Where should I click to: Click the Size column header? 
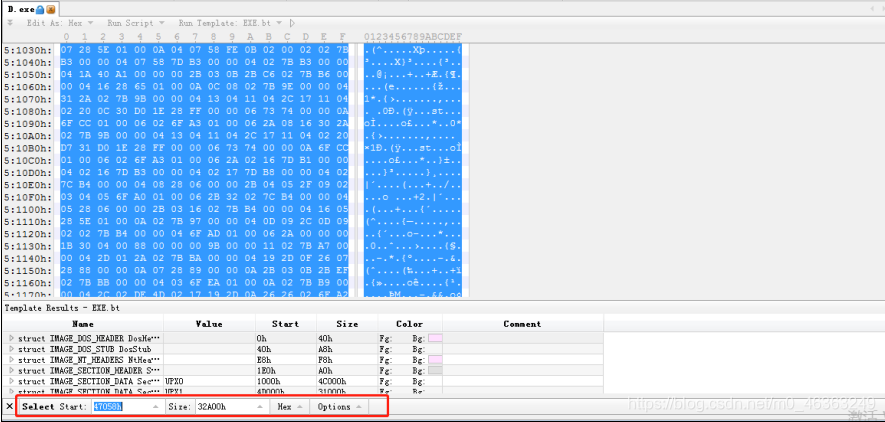coord(347,324)
